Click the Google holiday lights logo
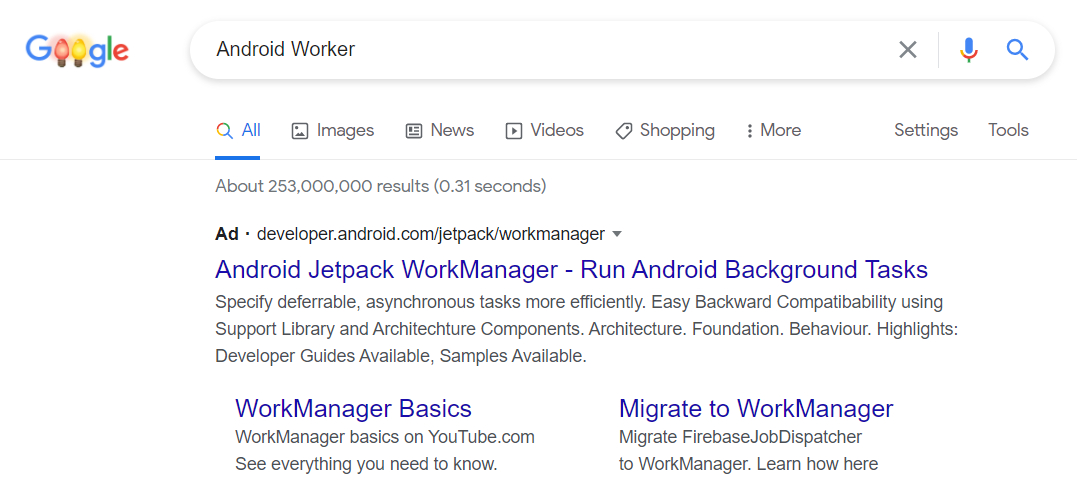Image resolution: width=1077 pixels, height=502 pixels. (x=77, y=50)
